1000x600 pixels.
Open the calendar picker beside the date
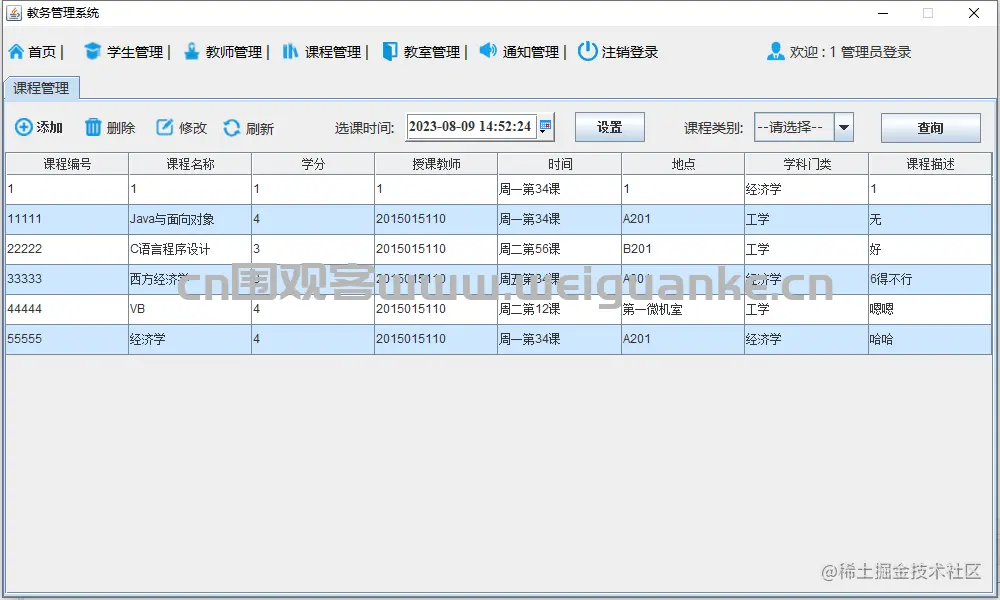tap(545, 126)
